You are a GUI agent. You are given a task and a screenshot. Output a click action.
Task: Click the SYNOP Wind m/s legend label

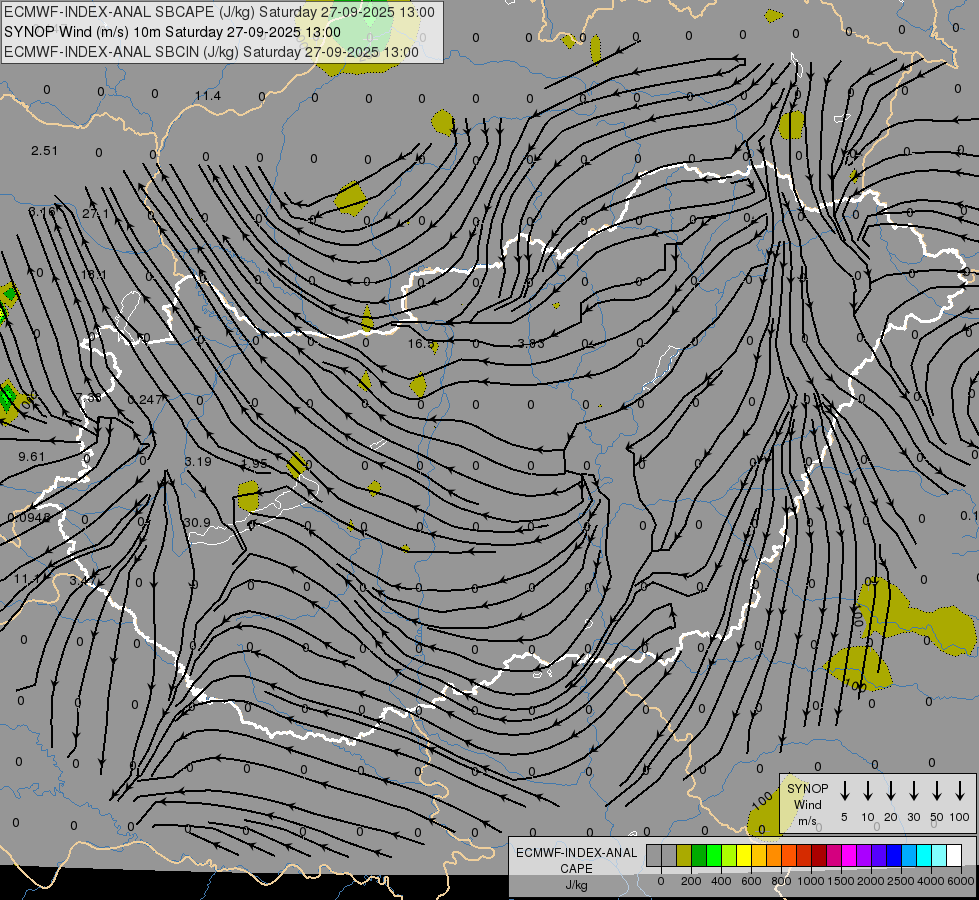click(807, 804)
